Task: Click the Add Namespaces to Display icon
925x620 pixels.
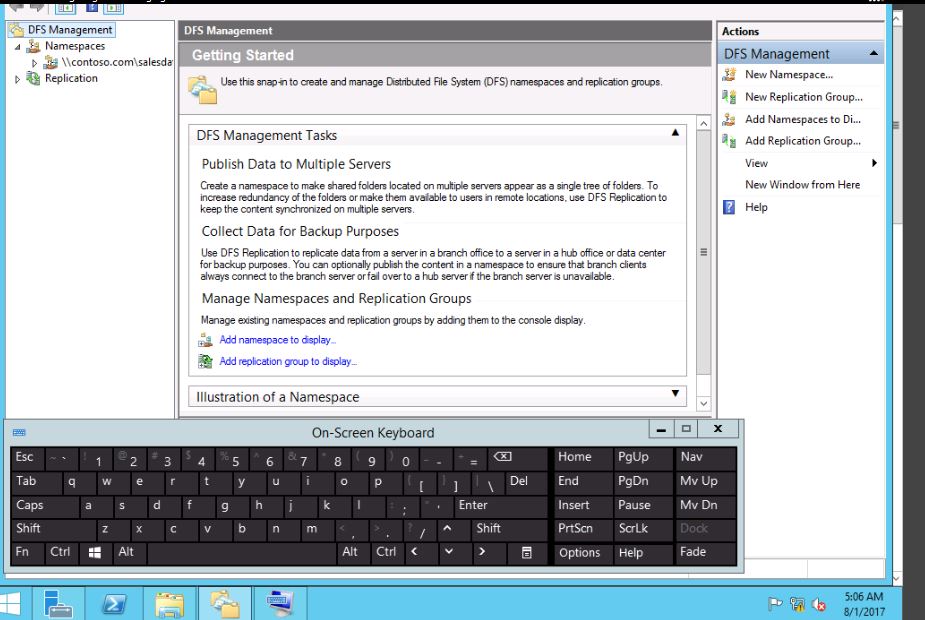Action: coord(729,119)
